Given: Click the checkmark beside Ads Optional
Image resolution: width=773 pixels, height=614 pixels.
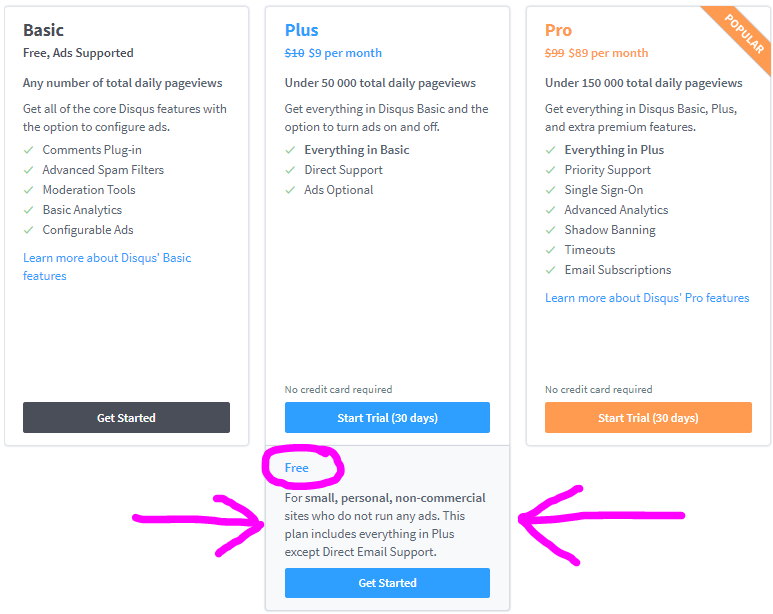Looking at the screenshot, I should coord(291,190).
